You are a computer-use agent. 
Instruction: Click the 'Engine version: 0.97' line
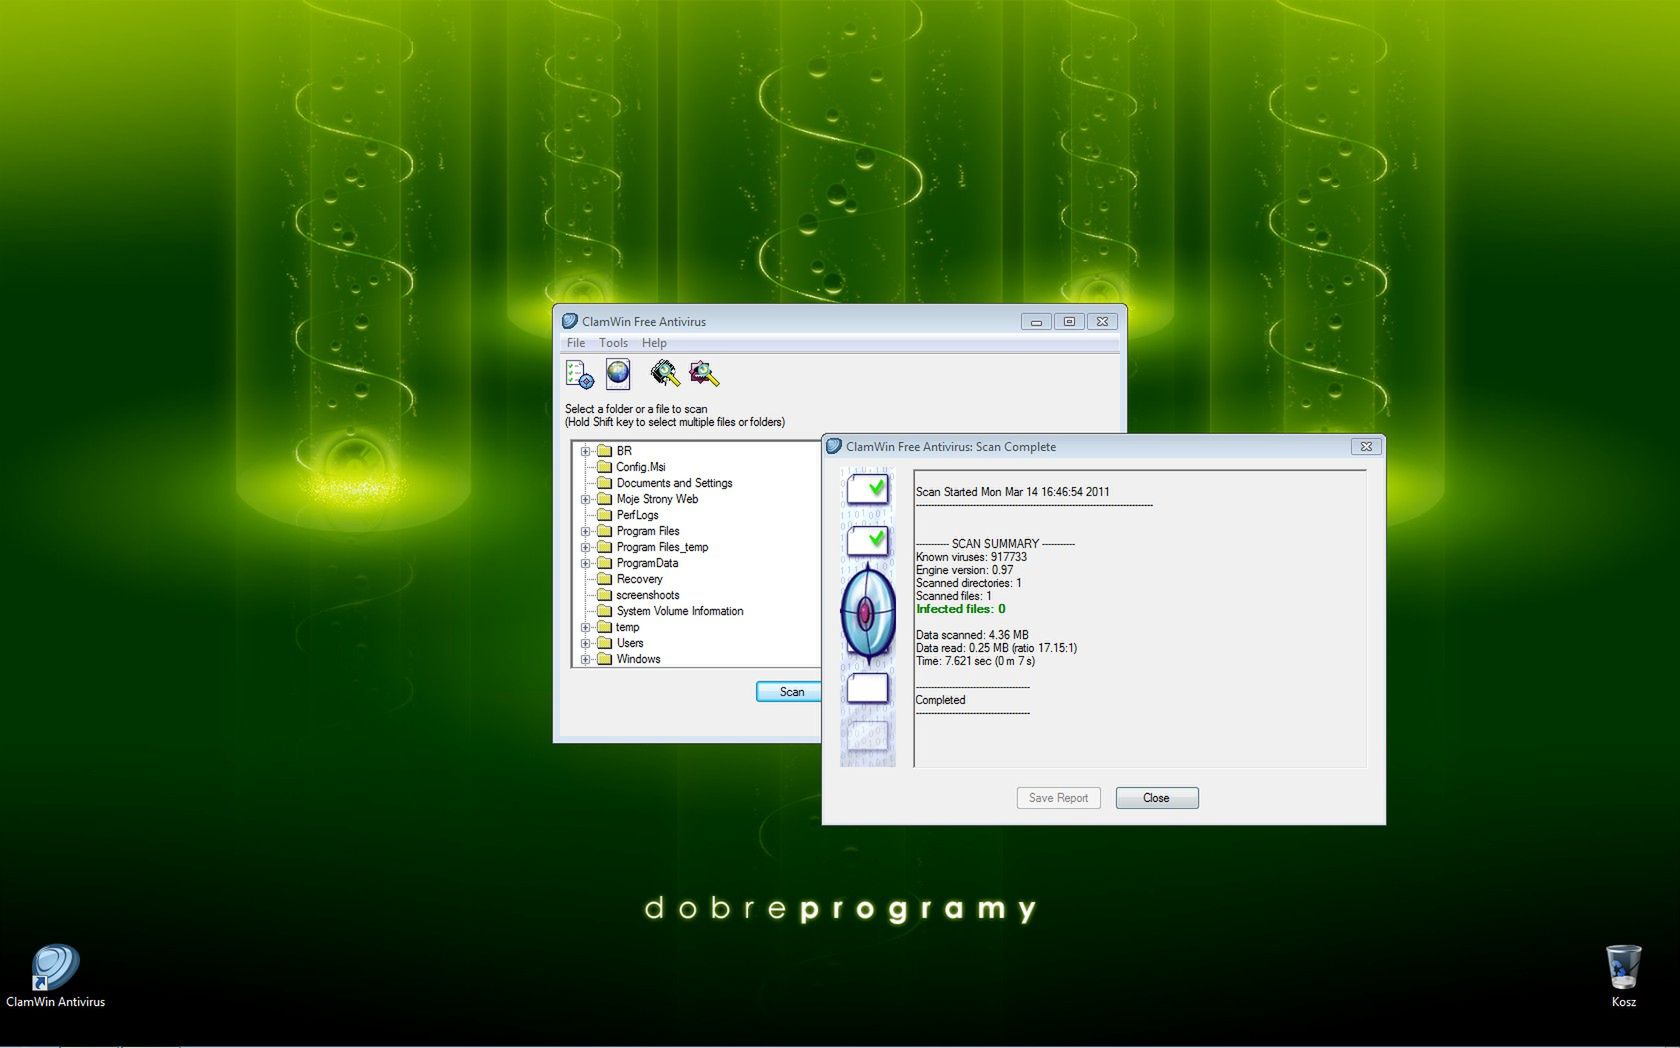965,570
